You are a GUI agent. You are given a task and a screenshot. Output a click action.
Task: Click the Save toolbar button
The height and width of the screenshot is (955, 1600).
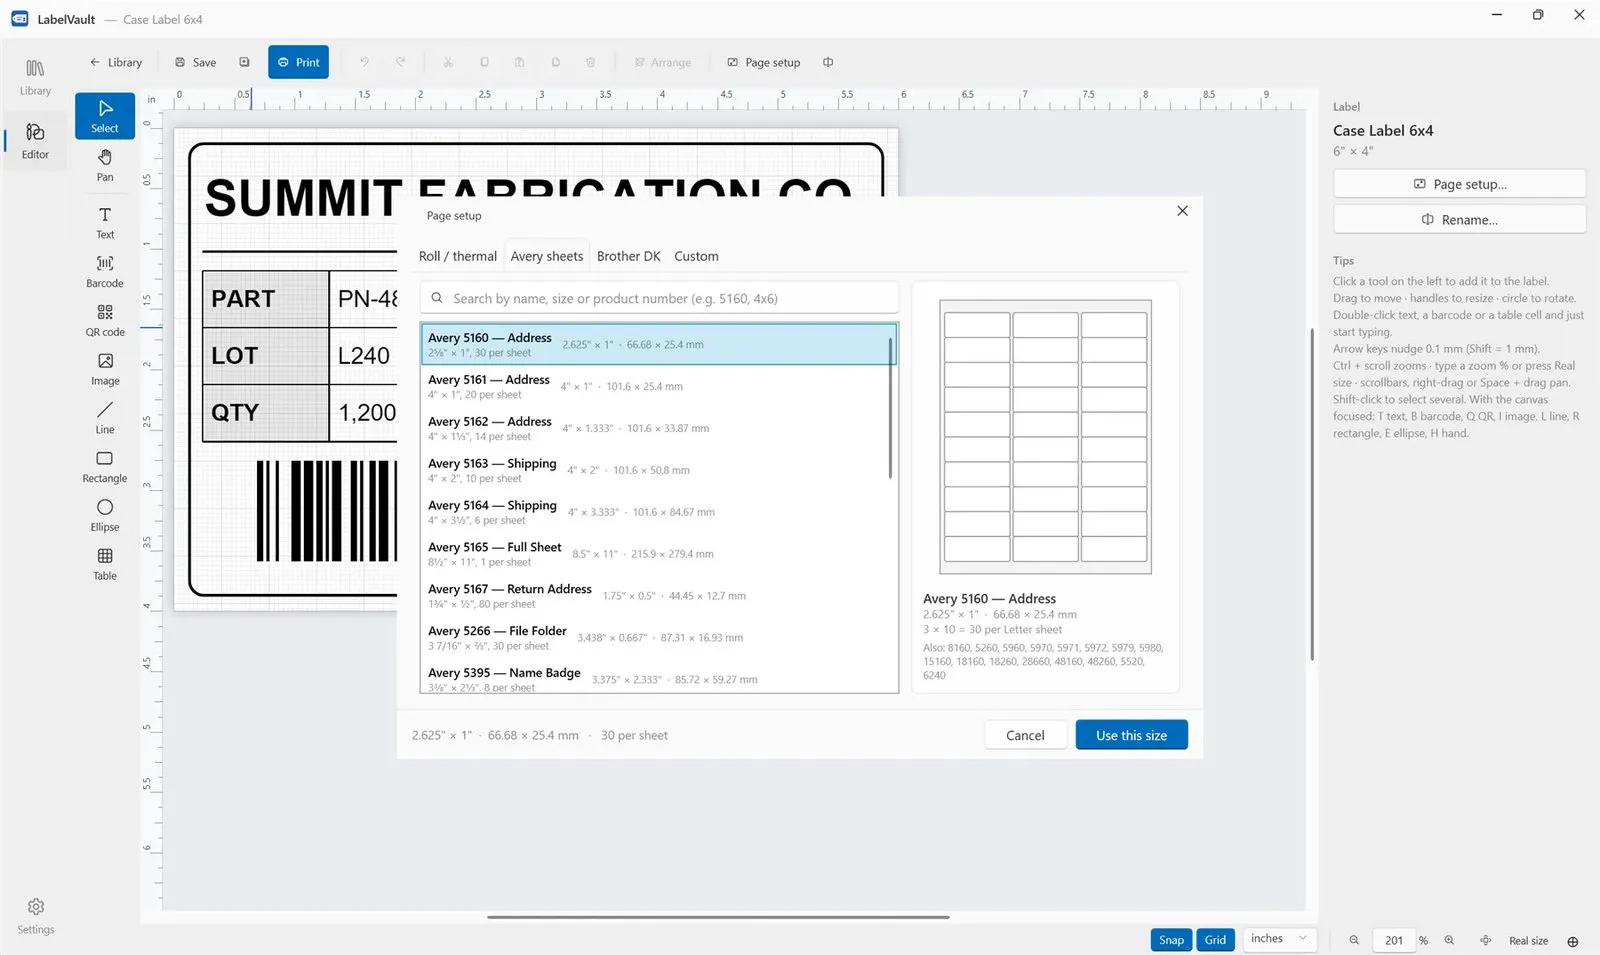tap(195, 62)
